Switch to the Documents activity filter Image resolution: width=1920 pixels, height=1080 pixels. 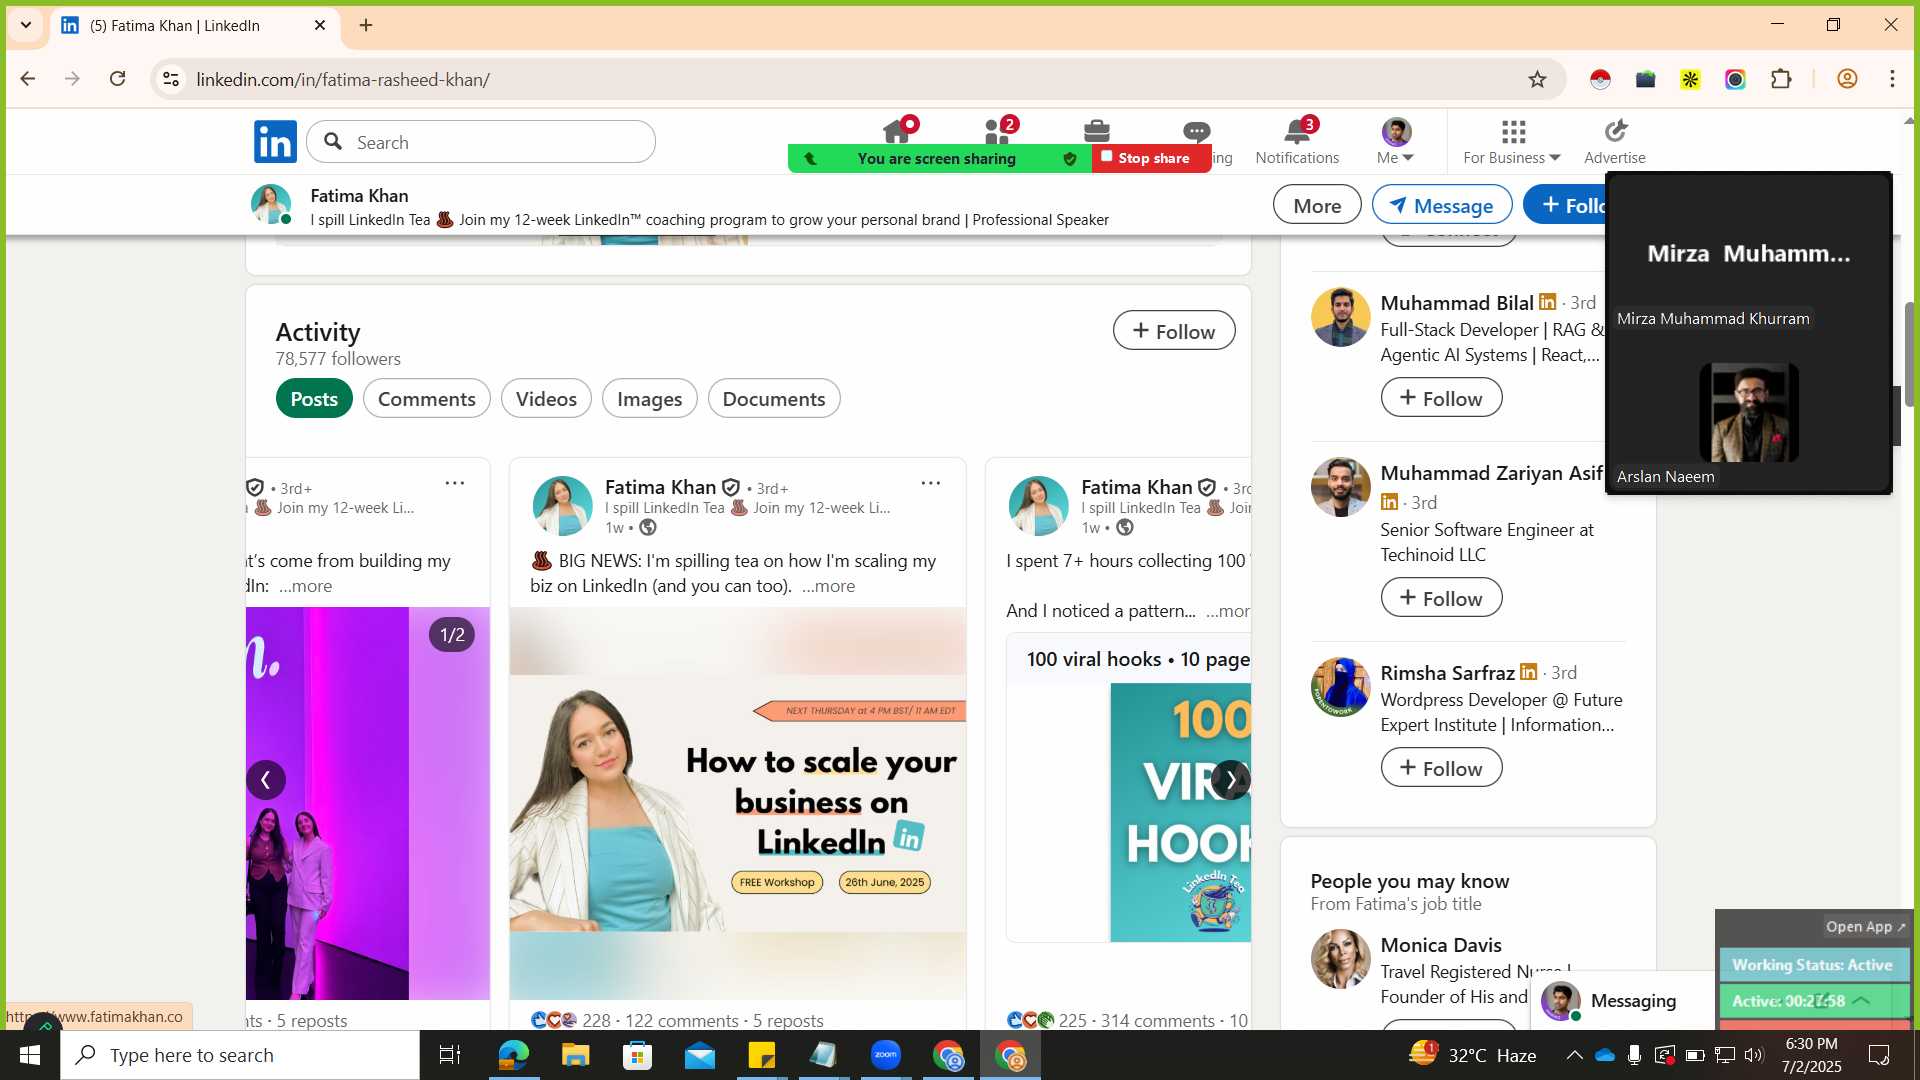point(774,398)
